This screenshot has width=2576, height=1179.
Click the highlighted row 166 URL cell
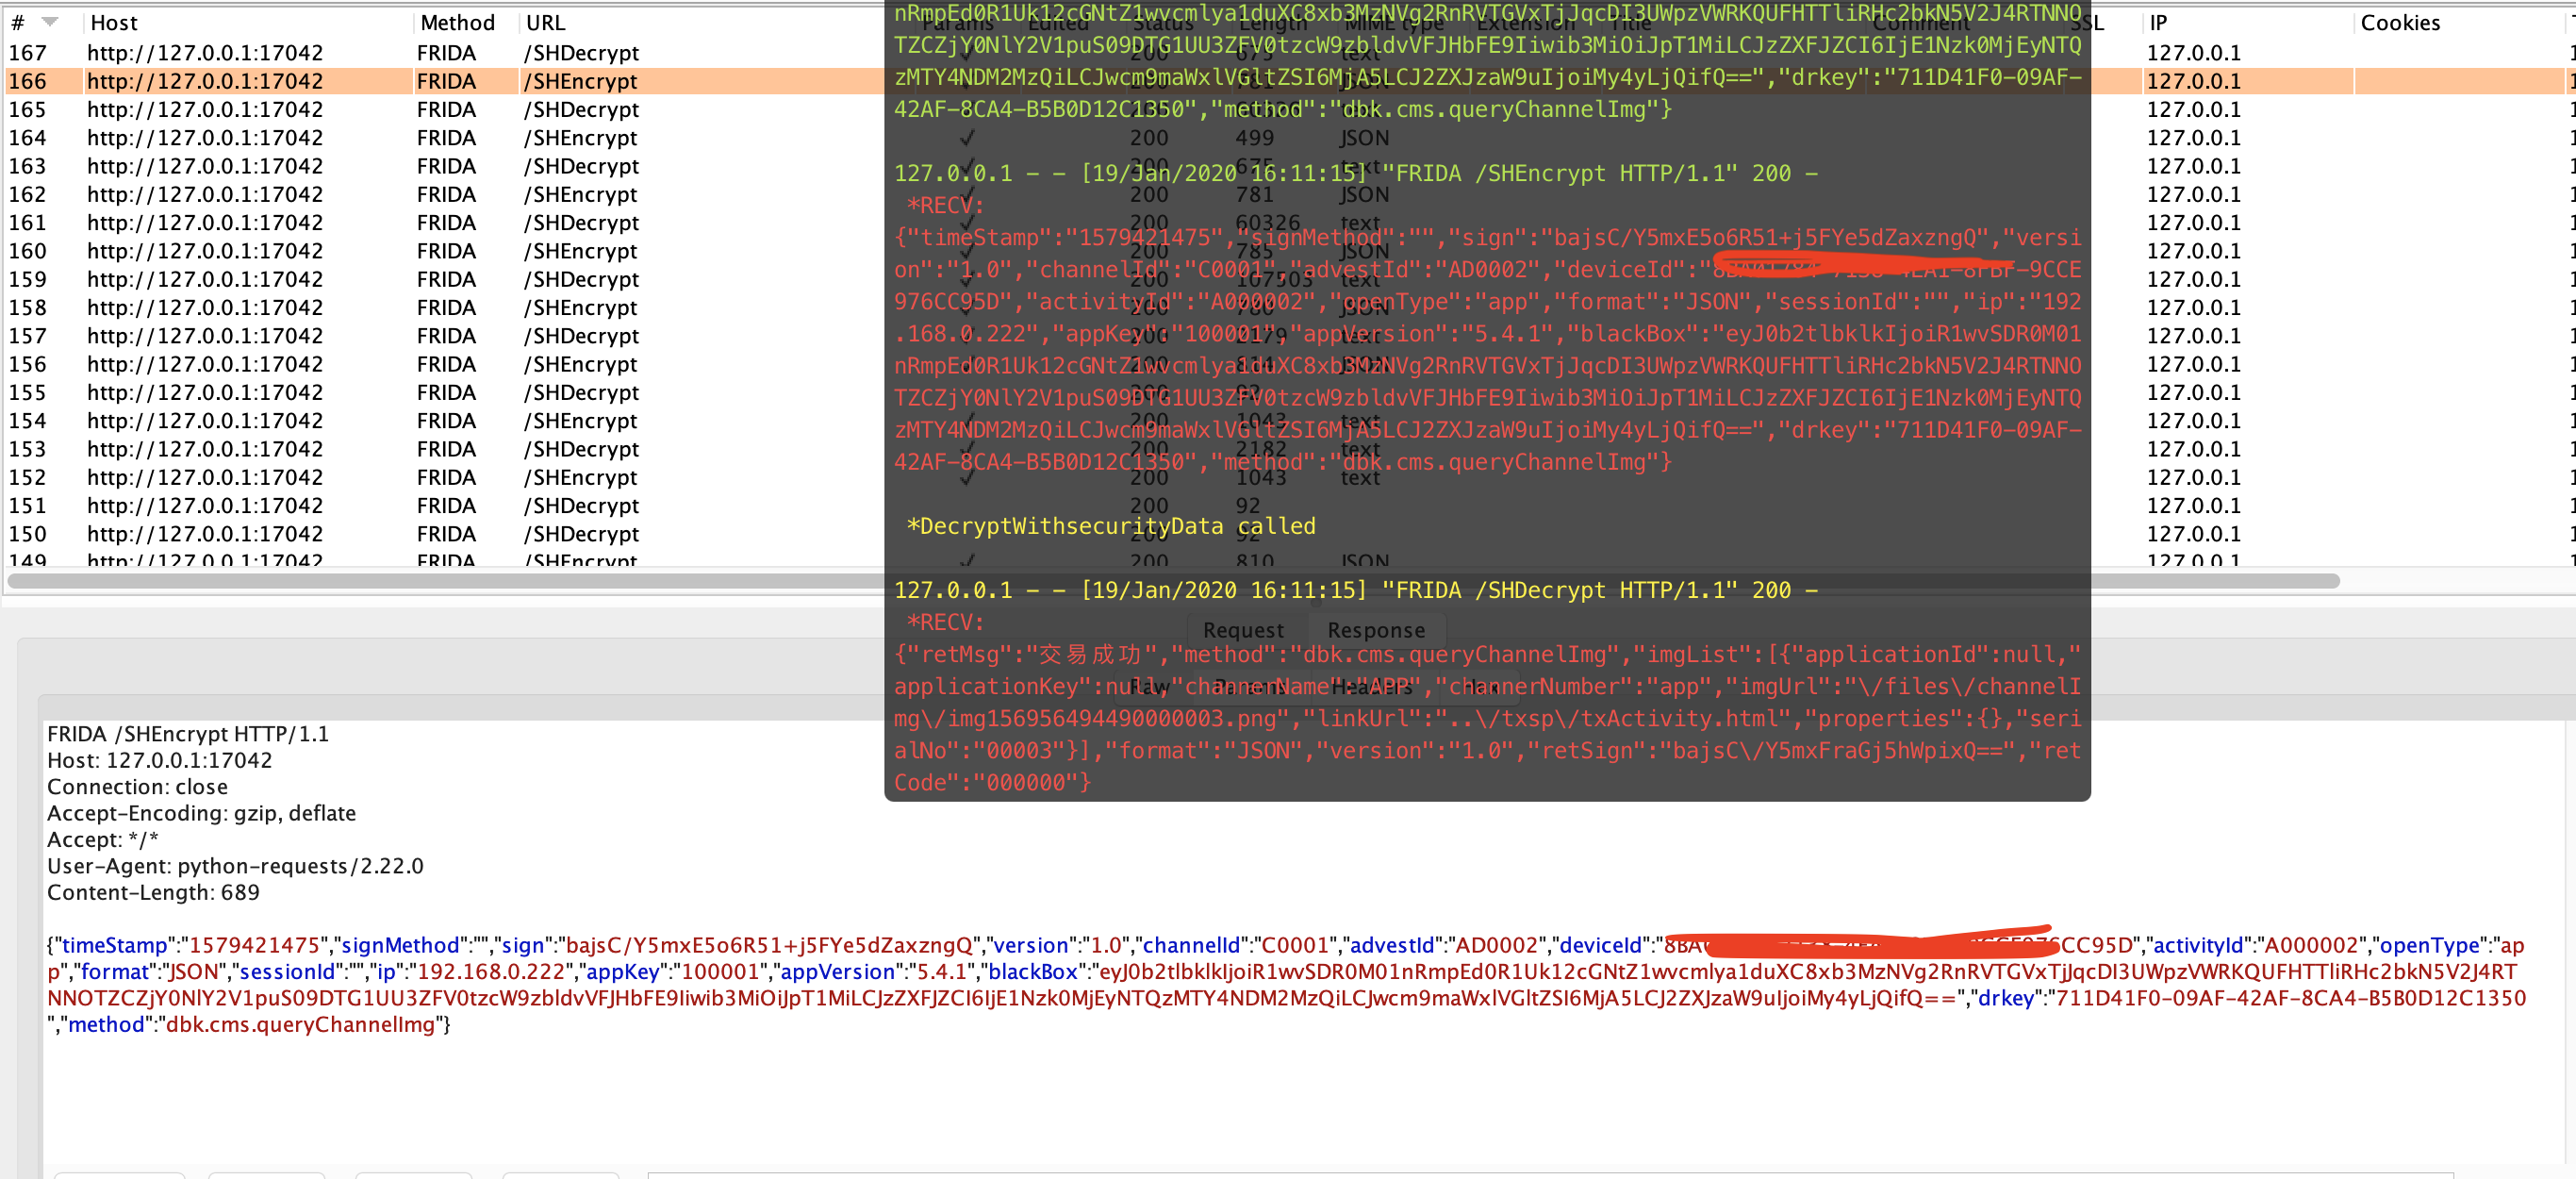[580, 81]
